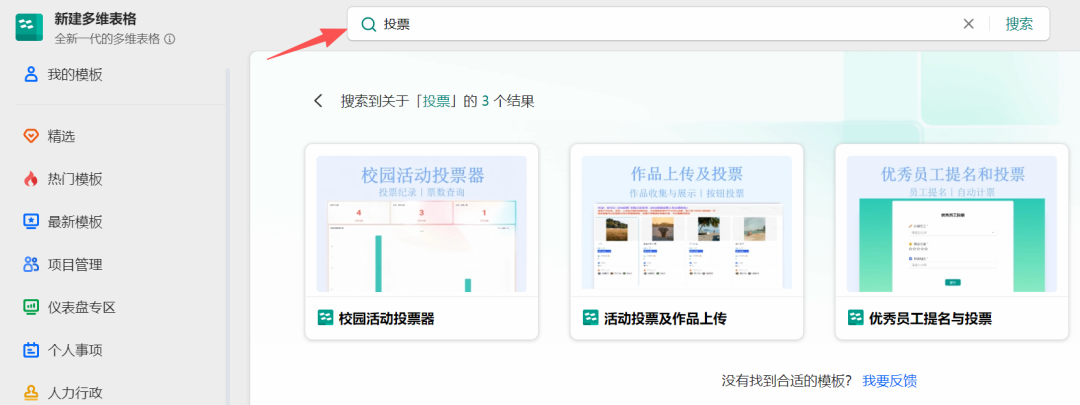Click the stamp icon beside 人力行政
The width and height of the screenshot is (1080, 405).
[x=31, y=393]
